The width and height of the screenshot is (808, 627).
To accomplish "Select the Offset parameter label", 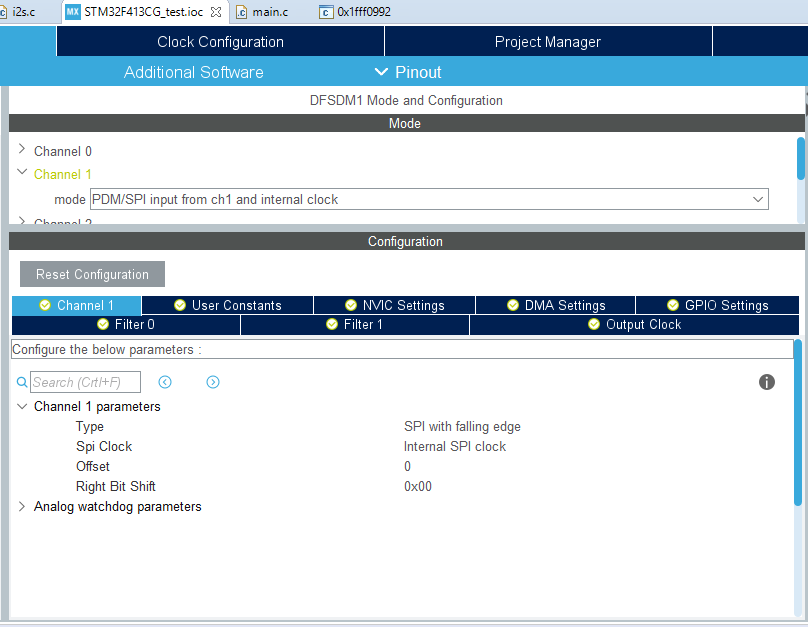I will pyautogui.click(x=93, y=466).
